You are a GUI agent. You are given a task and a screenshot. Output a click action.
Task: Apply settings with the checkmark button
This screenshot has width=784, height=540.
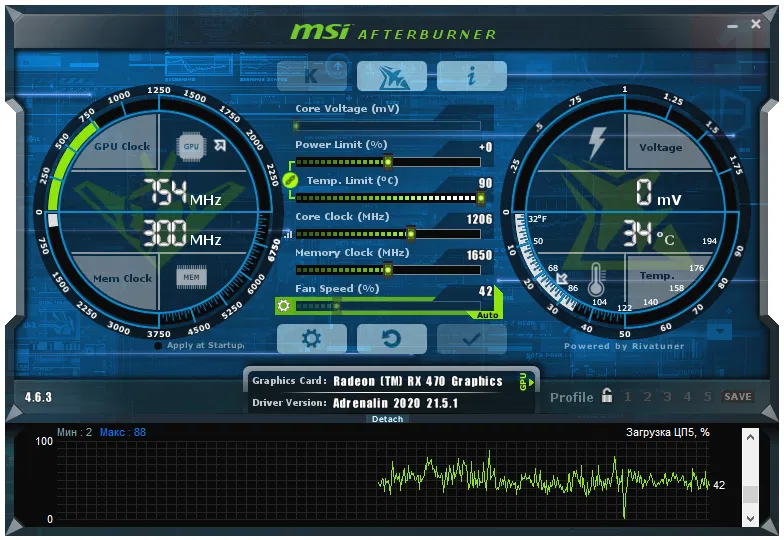[472, 339]
